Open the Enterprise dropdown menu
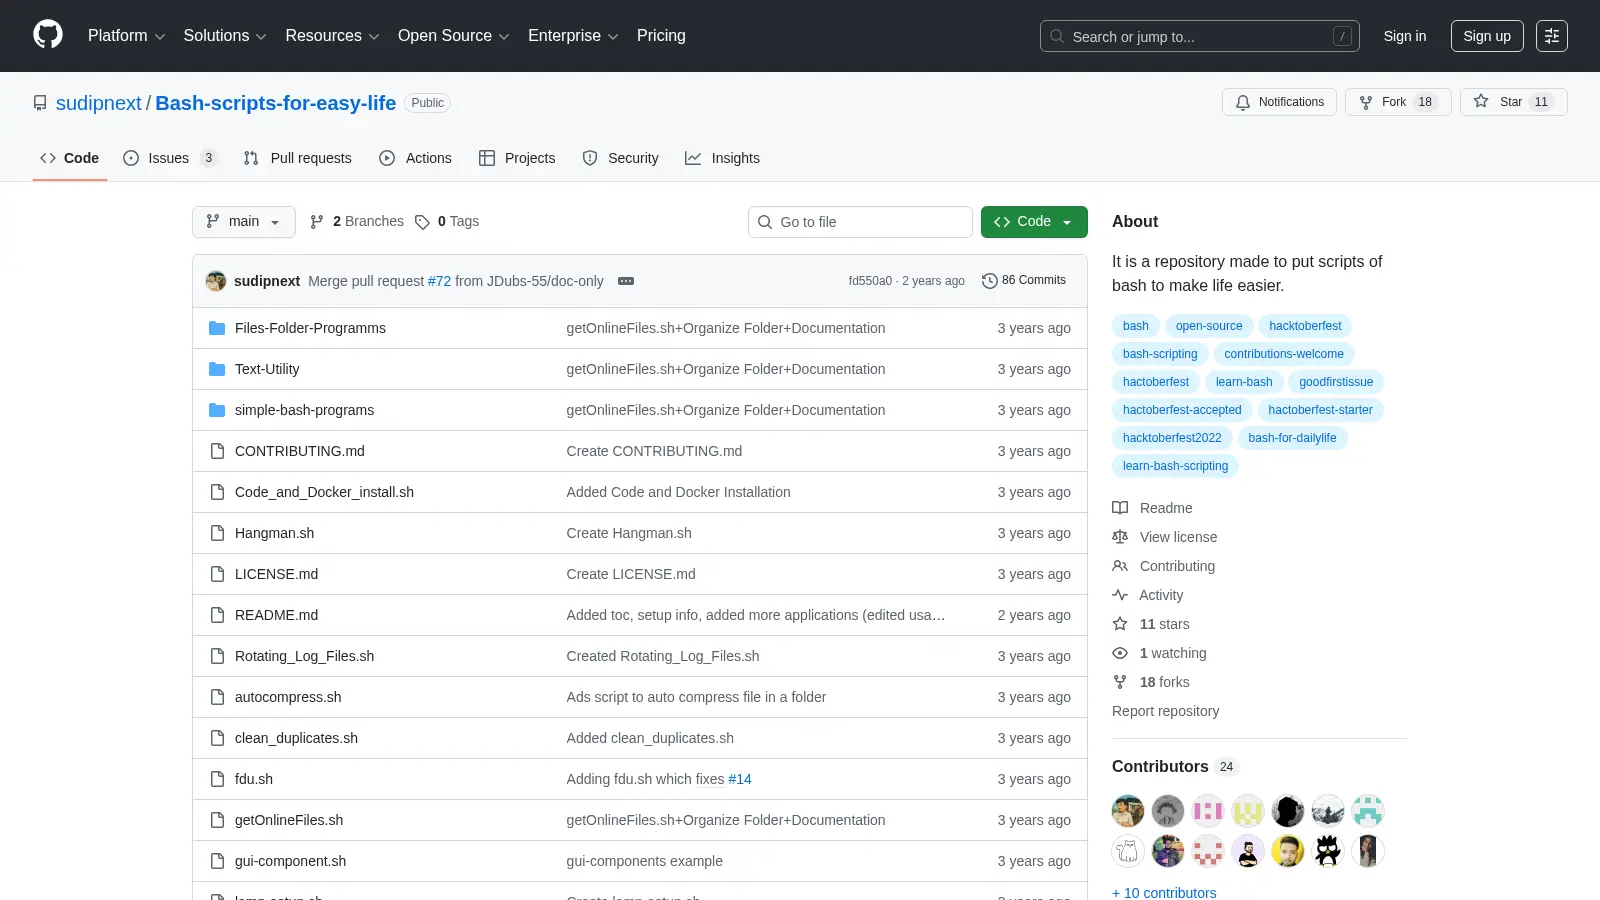Image resolution: width=1600 pixels, height=900 pixels. (x=573, y=36)
